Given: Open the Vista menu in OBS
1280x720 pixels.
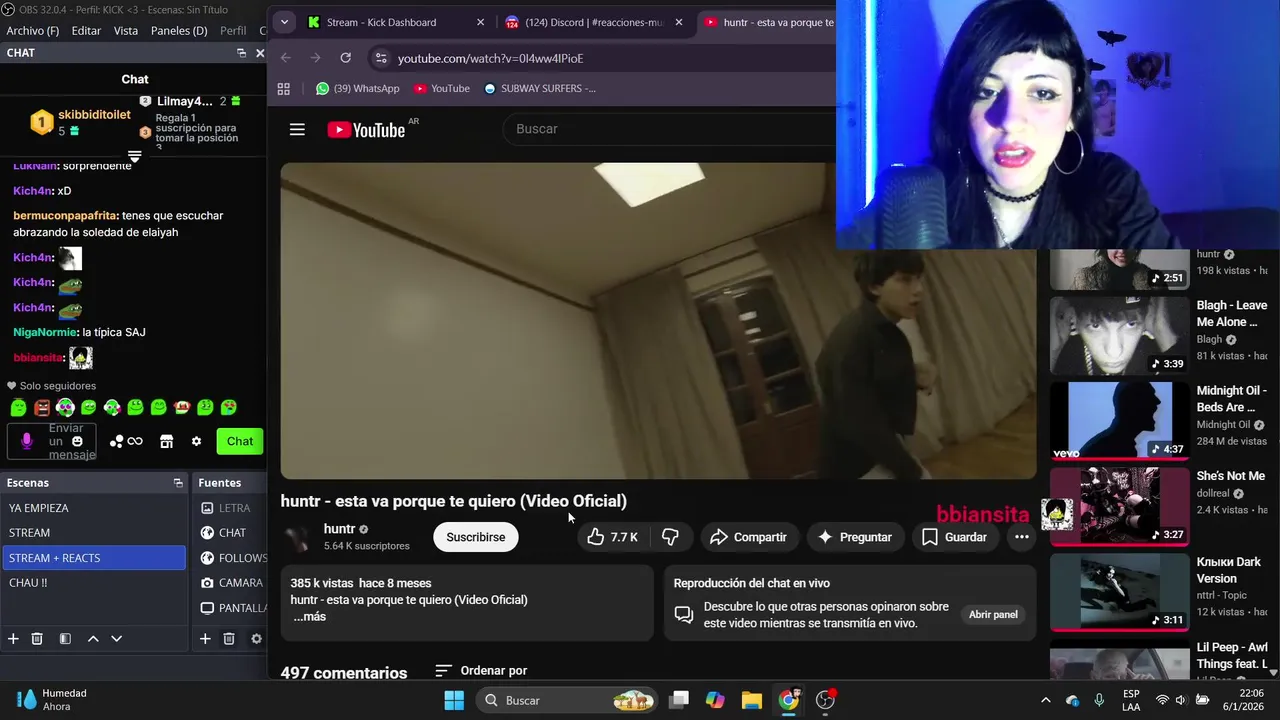Looking at the screenshot, I should tap(126, 31).
